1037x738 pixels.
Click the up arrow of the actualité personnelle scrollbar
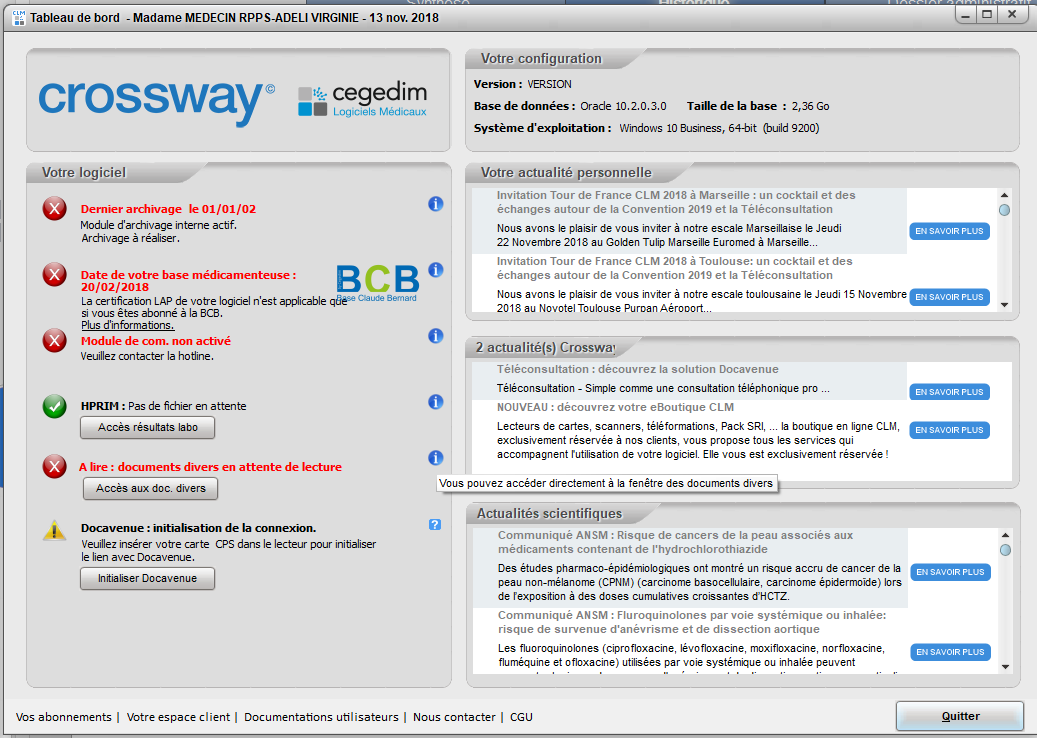1005,195
